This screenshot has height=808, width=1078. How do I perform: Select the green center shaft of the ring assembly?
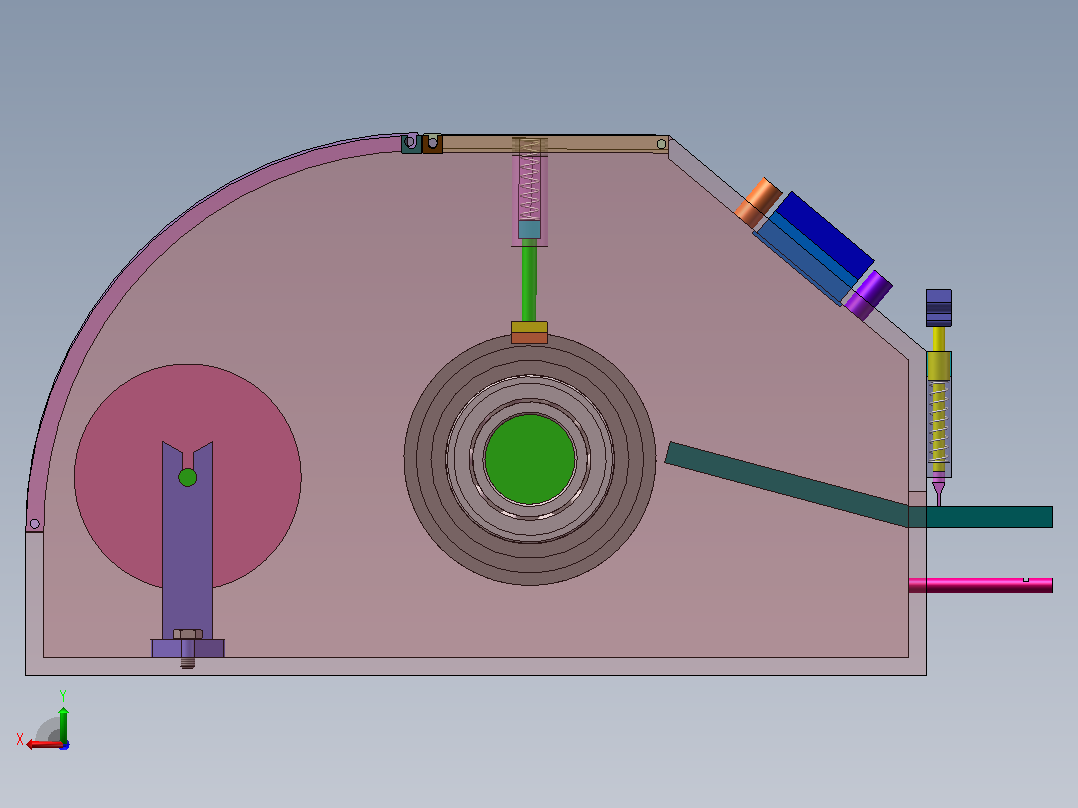530,459
